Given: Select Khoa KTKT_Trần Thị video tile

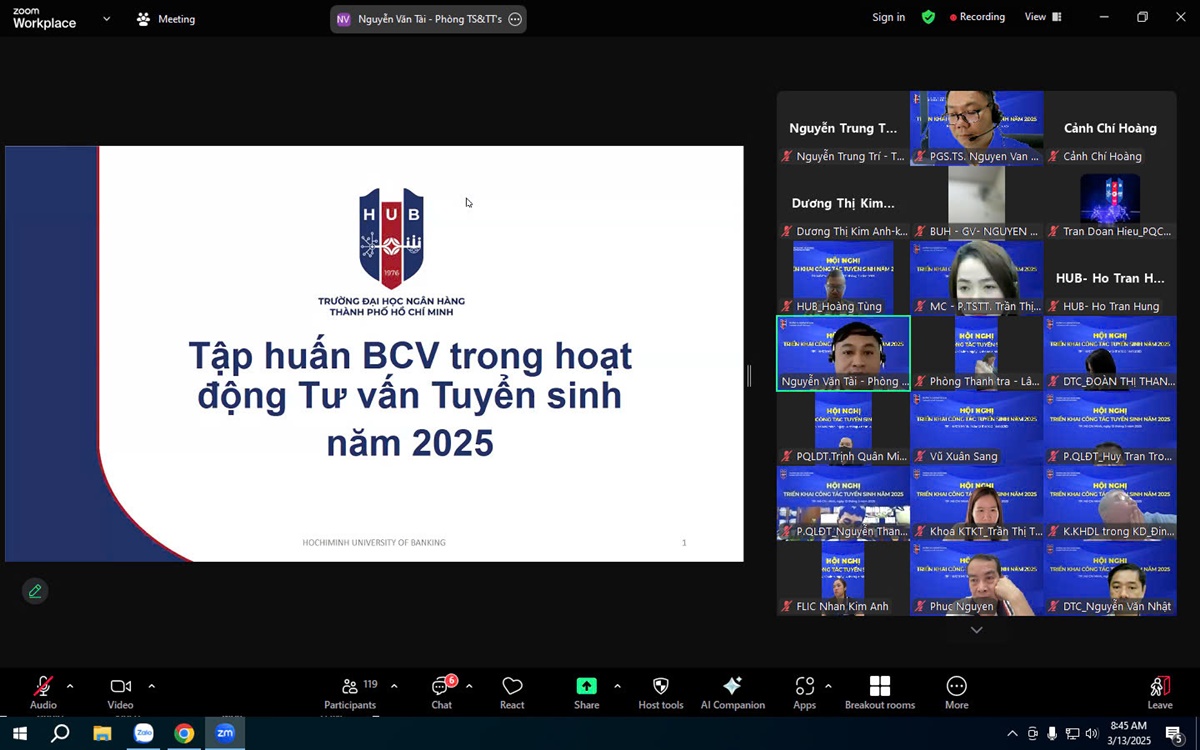Looking at the screenshot, I should [x=977, y=503].
